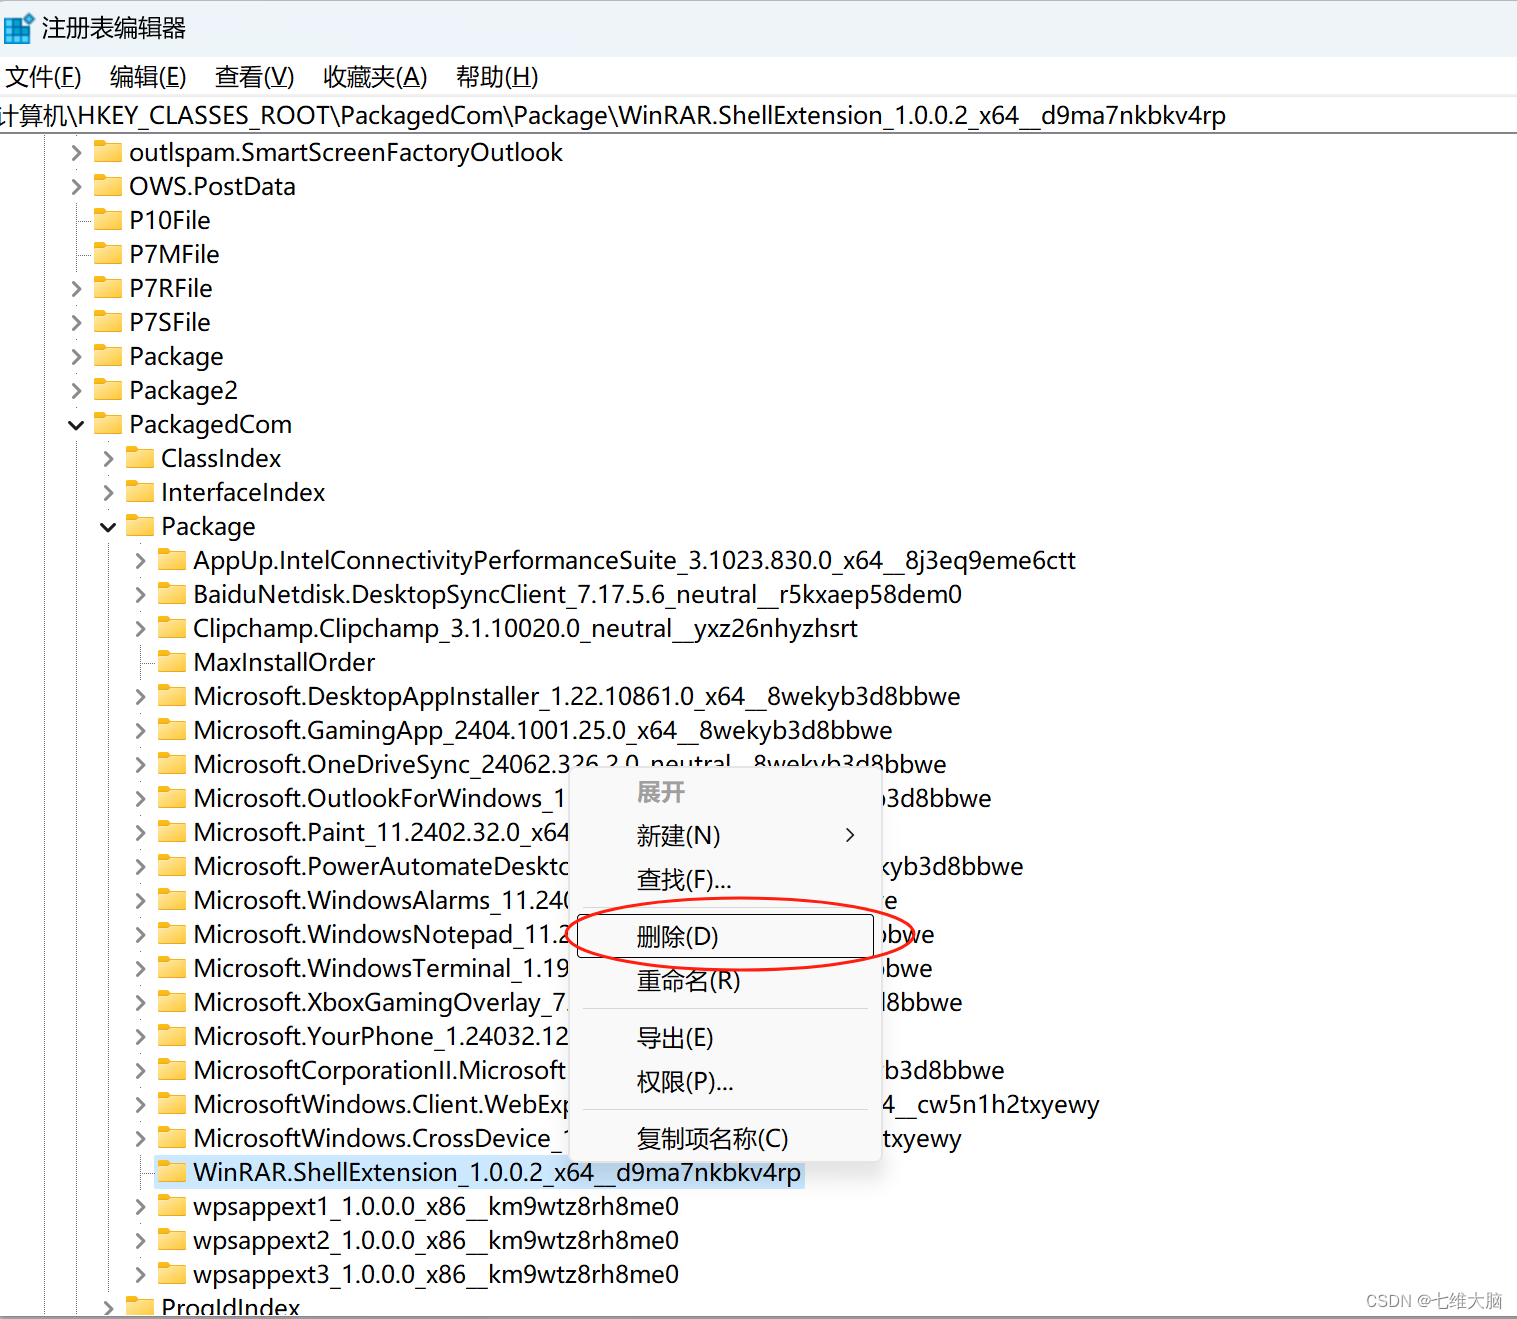Expand the Microsoft.GamingApp key
This screenshot has height=1319, width=1517.
coord(140,731)
